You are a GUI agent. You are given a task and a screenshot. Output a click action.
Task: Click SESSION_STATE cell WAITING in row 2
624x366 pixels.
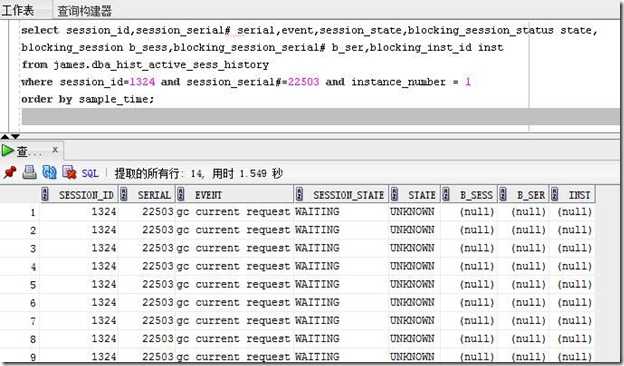(x=341, y=230)
